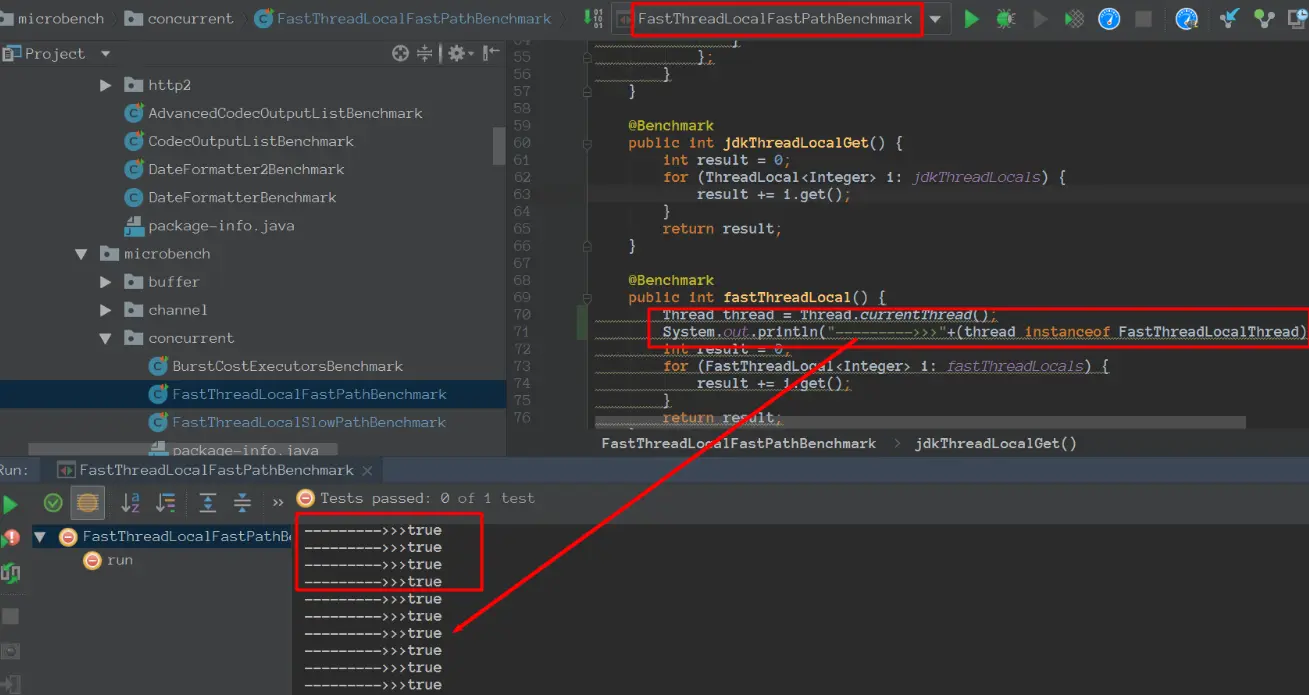Collapse the microbench folder in the project tree
This screenshot has width=1309, height=695.
coord(82,254)
